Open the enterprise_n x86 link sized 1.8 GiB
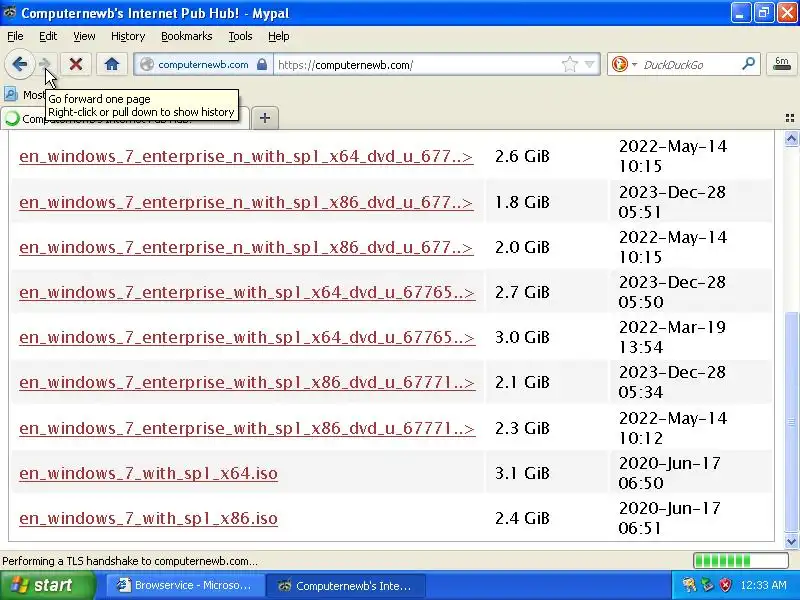800x600 pixels. tap(246, 202)
